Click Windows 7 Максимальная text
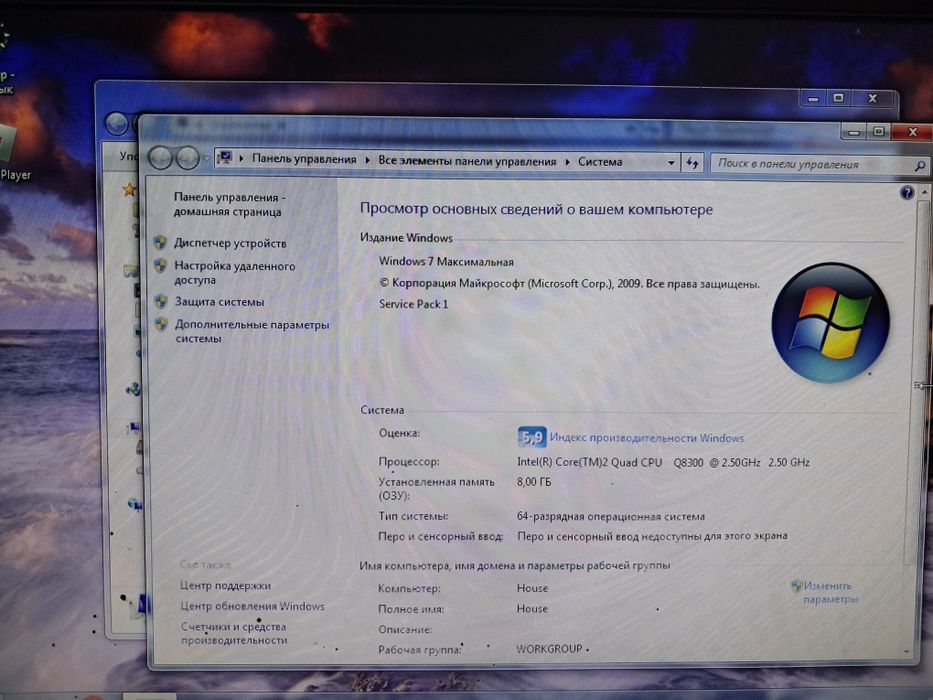The width and height of the screenshot is (933, 700). (x=446, y=261)
